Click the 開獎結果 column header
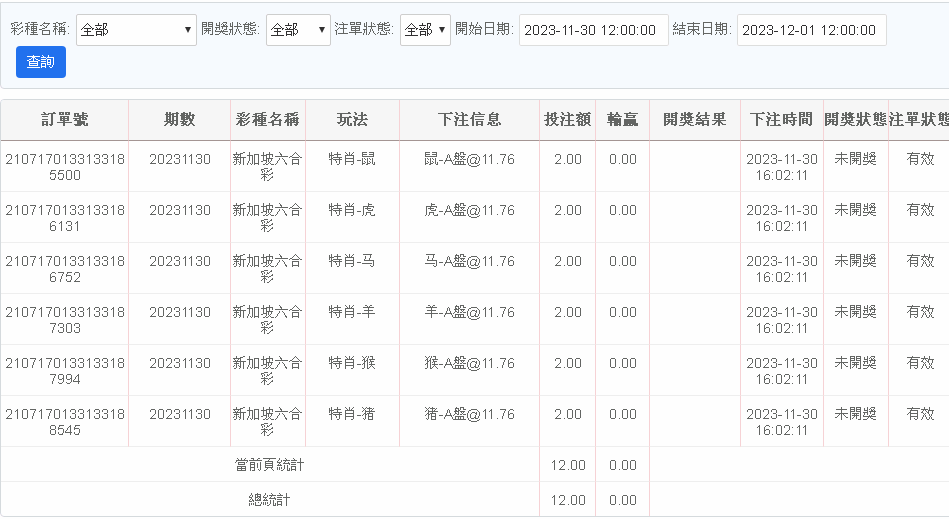 click(x=695, y=120)
